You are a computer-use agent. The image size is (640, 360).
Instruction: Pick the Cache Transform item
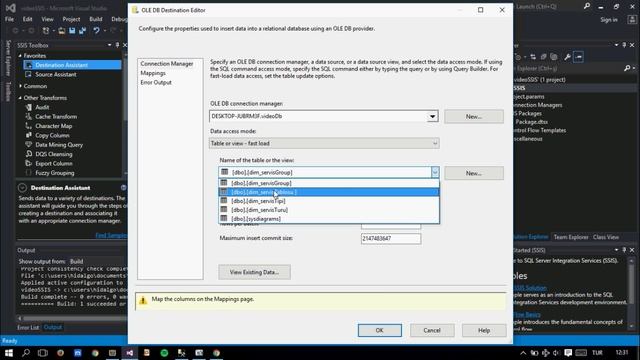[56, 116]
